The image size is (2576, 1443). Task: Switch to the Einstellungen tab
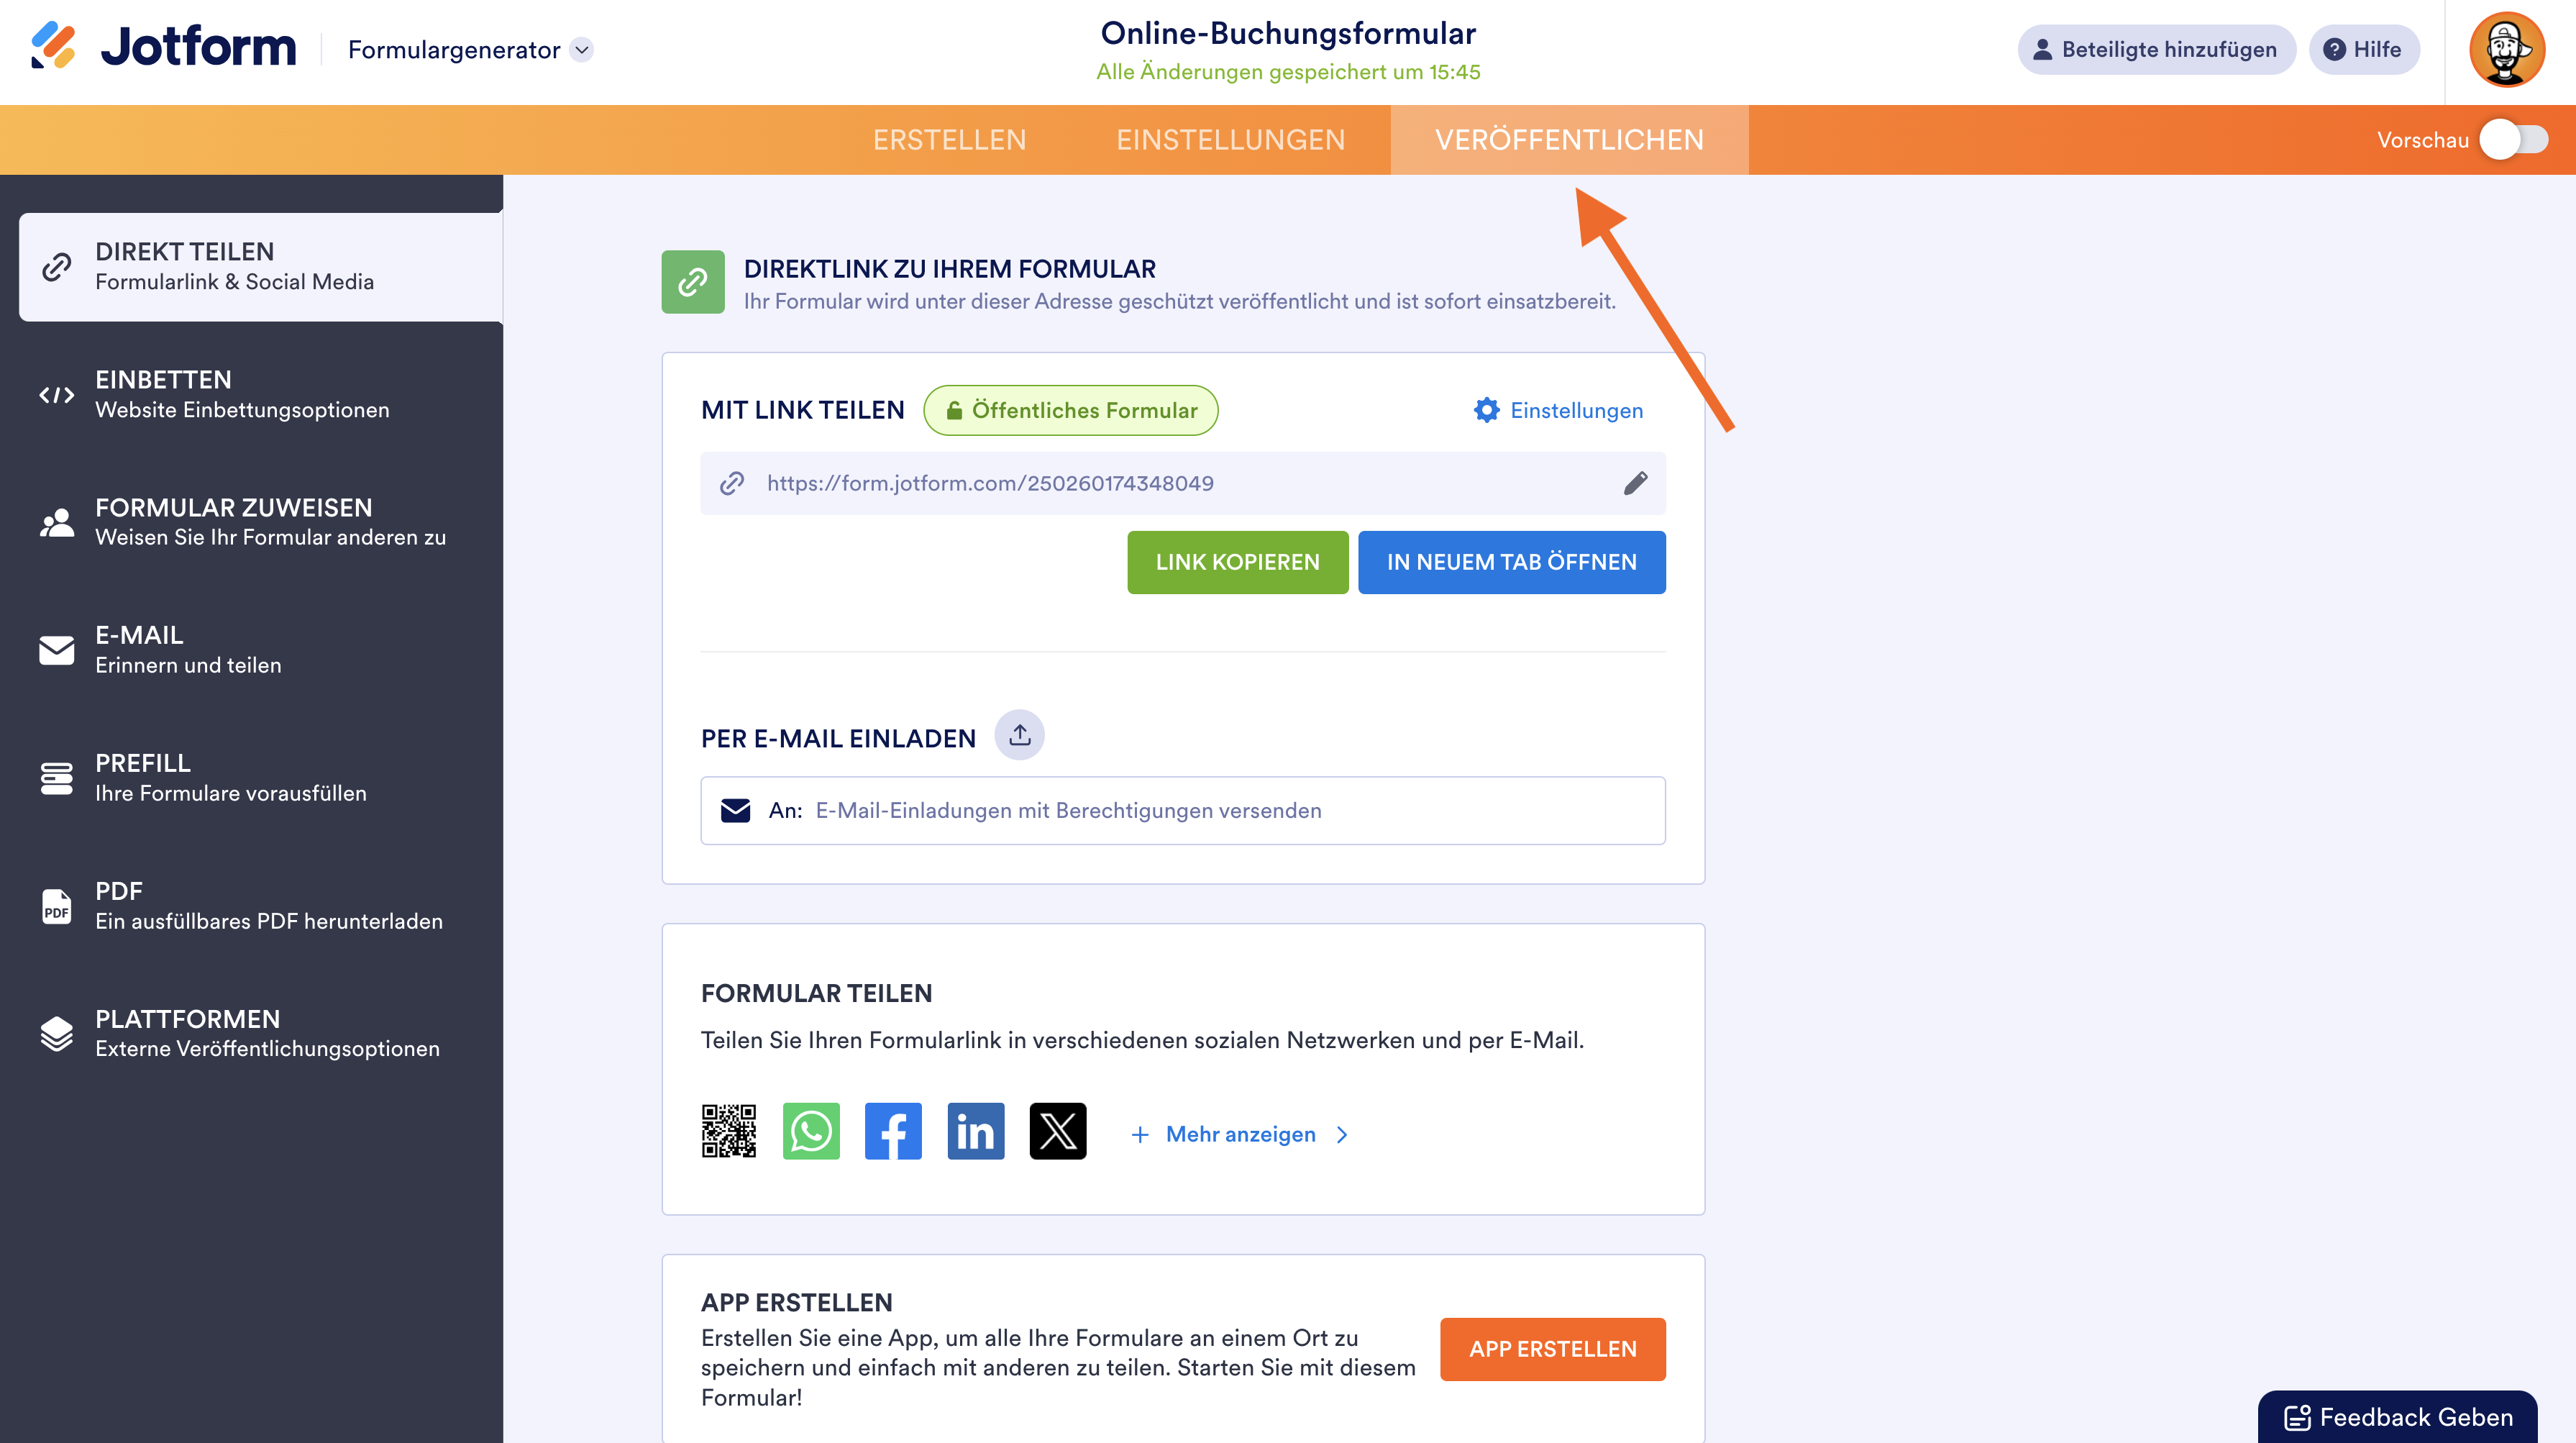(x=1230, y=140)
